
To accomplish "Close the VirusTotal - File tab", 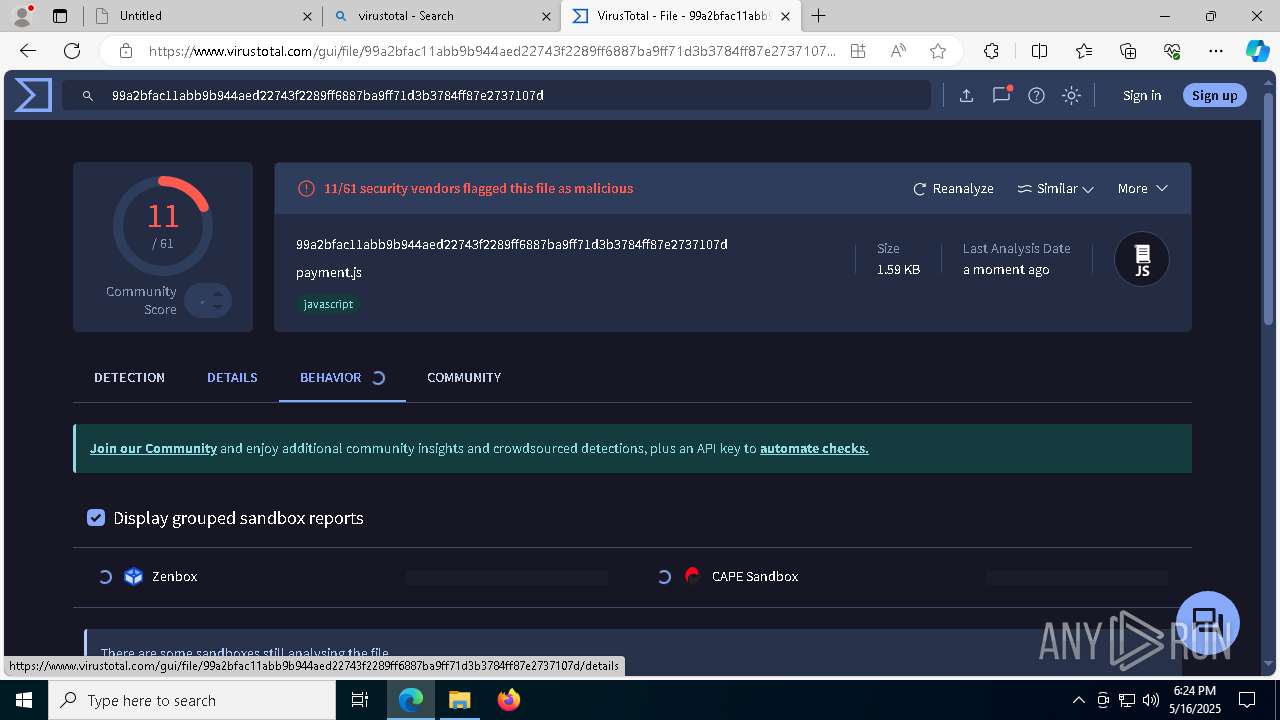I will (785, 16).
